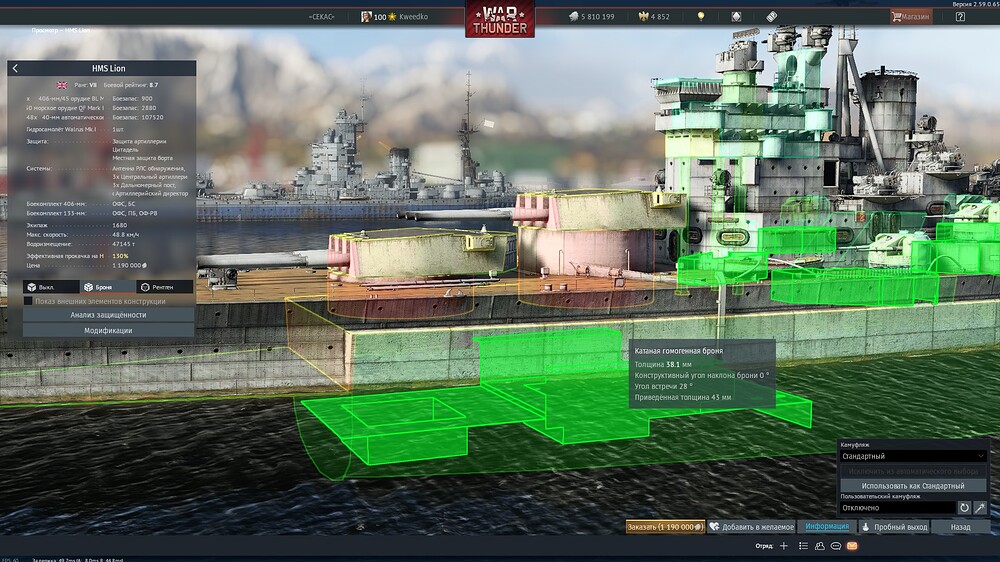Select the Выкл. view mode tab
The height and width of the screenshot is (562, 1000).
point(51,287)
